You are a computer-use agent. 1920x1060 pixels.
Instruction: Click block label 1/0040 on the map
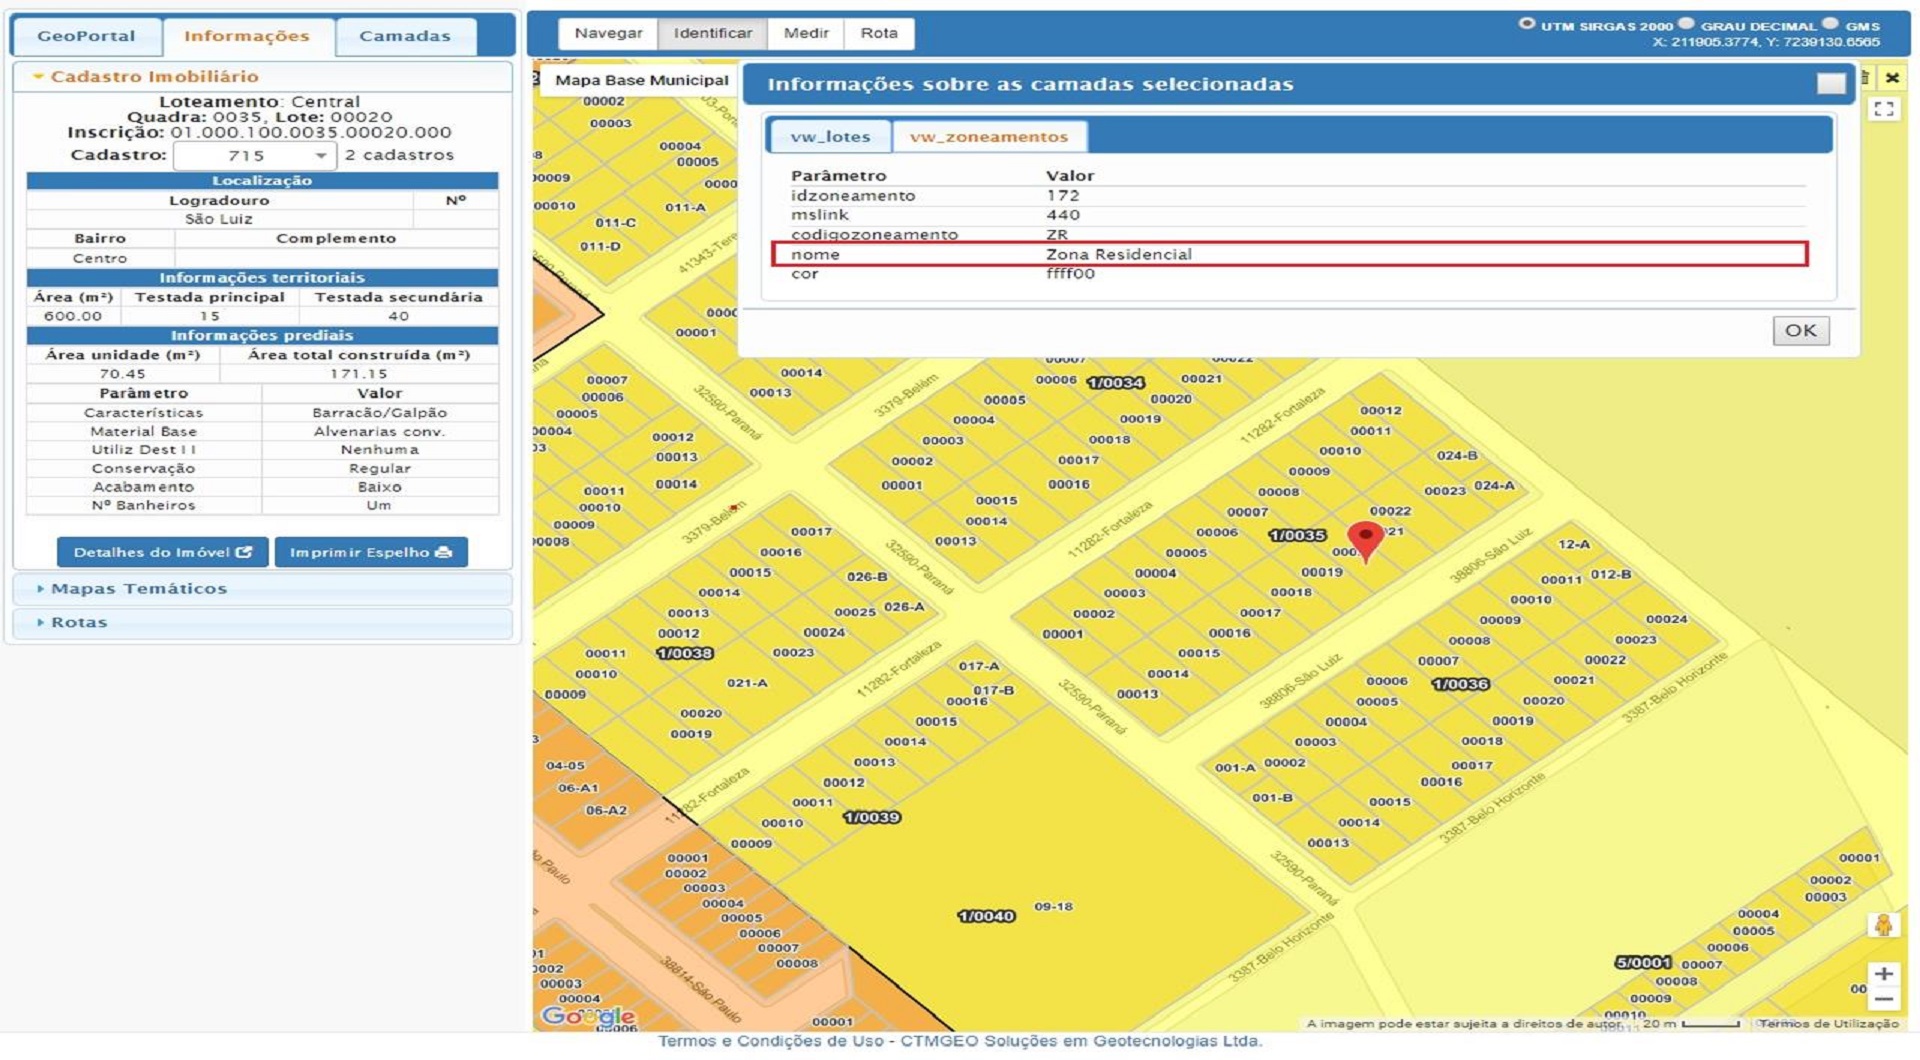(x=986, y=917)
